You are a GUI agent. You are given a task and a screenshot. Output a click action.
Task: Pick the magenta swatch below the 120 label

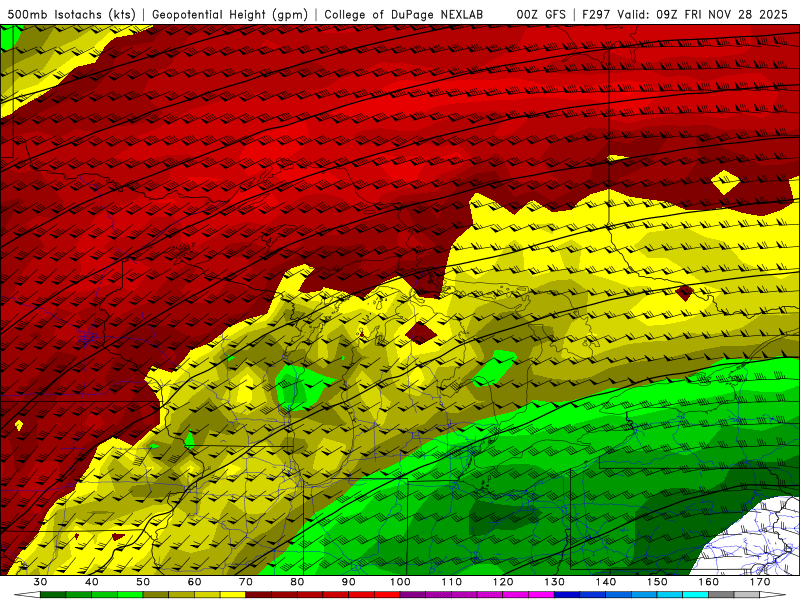516,595
